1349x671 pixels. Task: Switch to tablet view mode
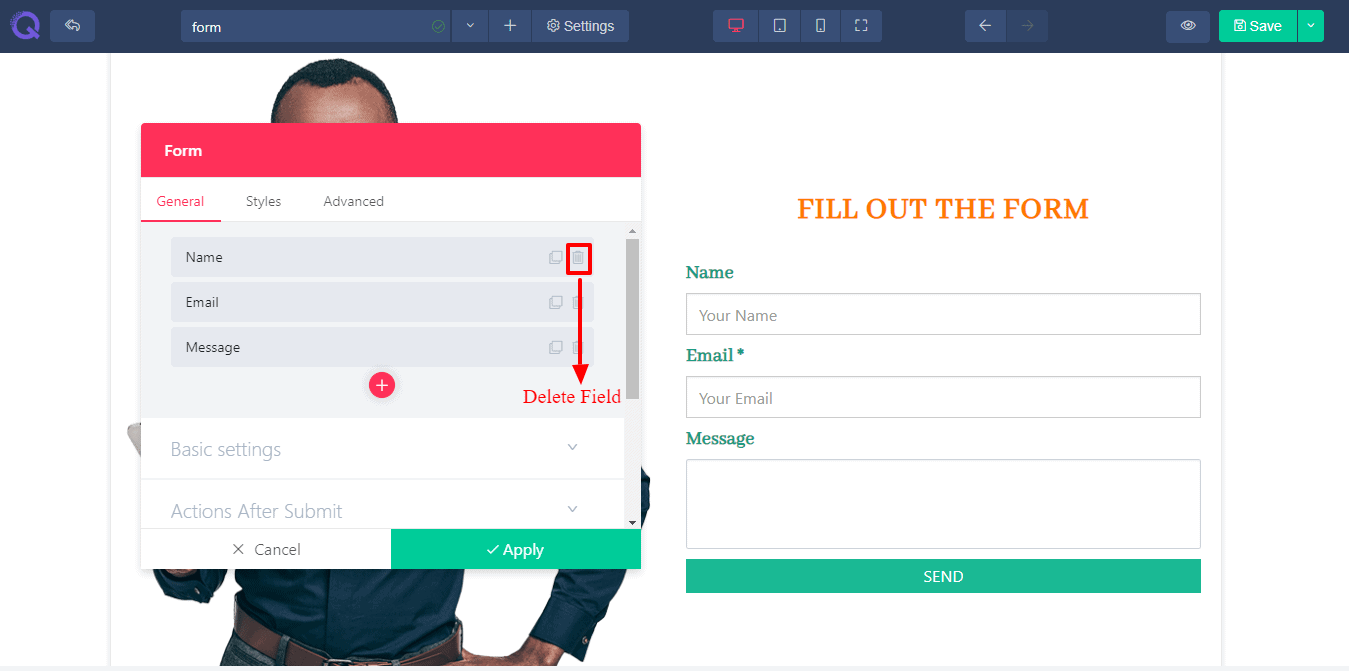(x=779, y=26)
